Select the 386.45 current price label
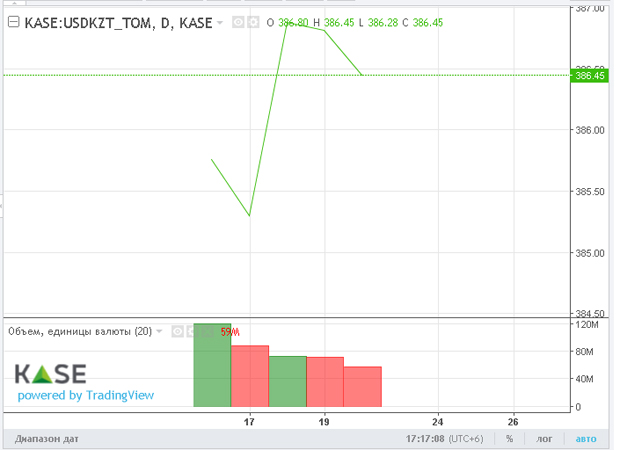Viewport: 620px width, 450px height. pos(589,76)
